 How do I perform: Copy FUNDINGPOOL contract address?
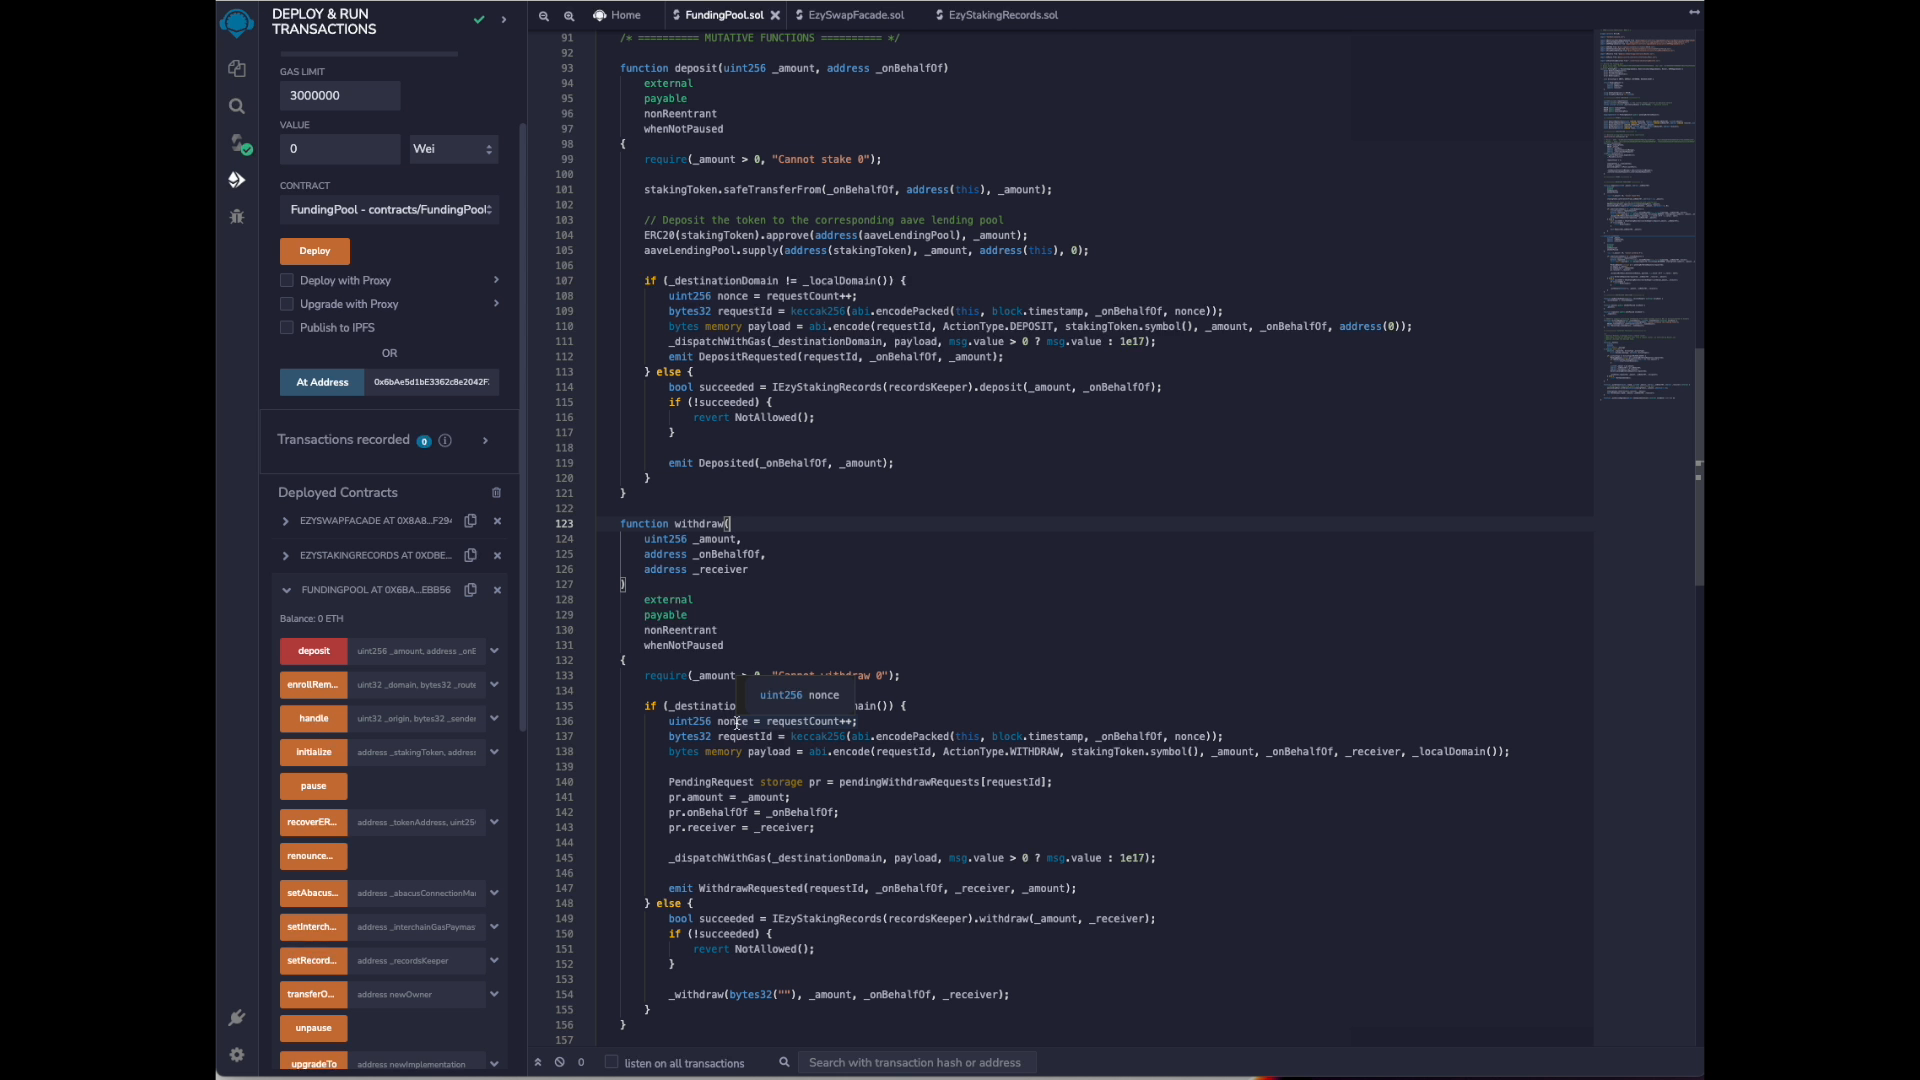(x=470, y=590)
